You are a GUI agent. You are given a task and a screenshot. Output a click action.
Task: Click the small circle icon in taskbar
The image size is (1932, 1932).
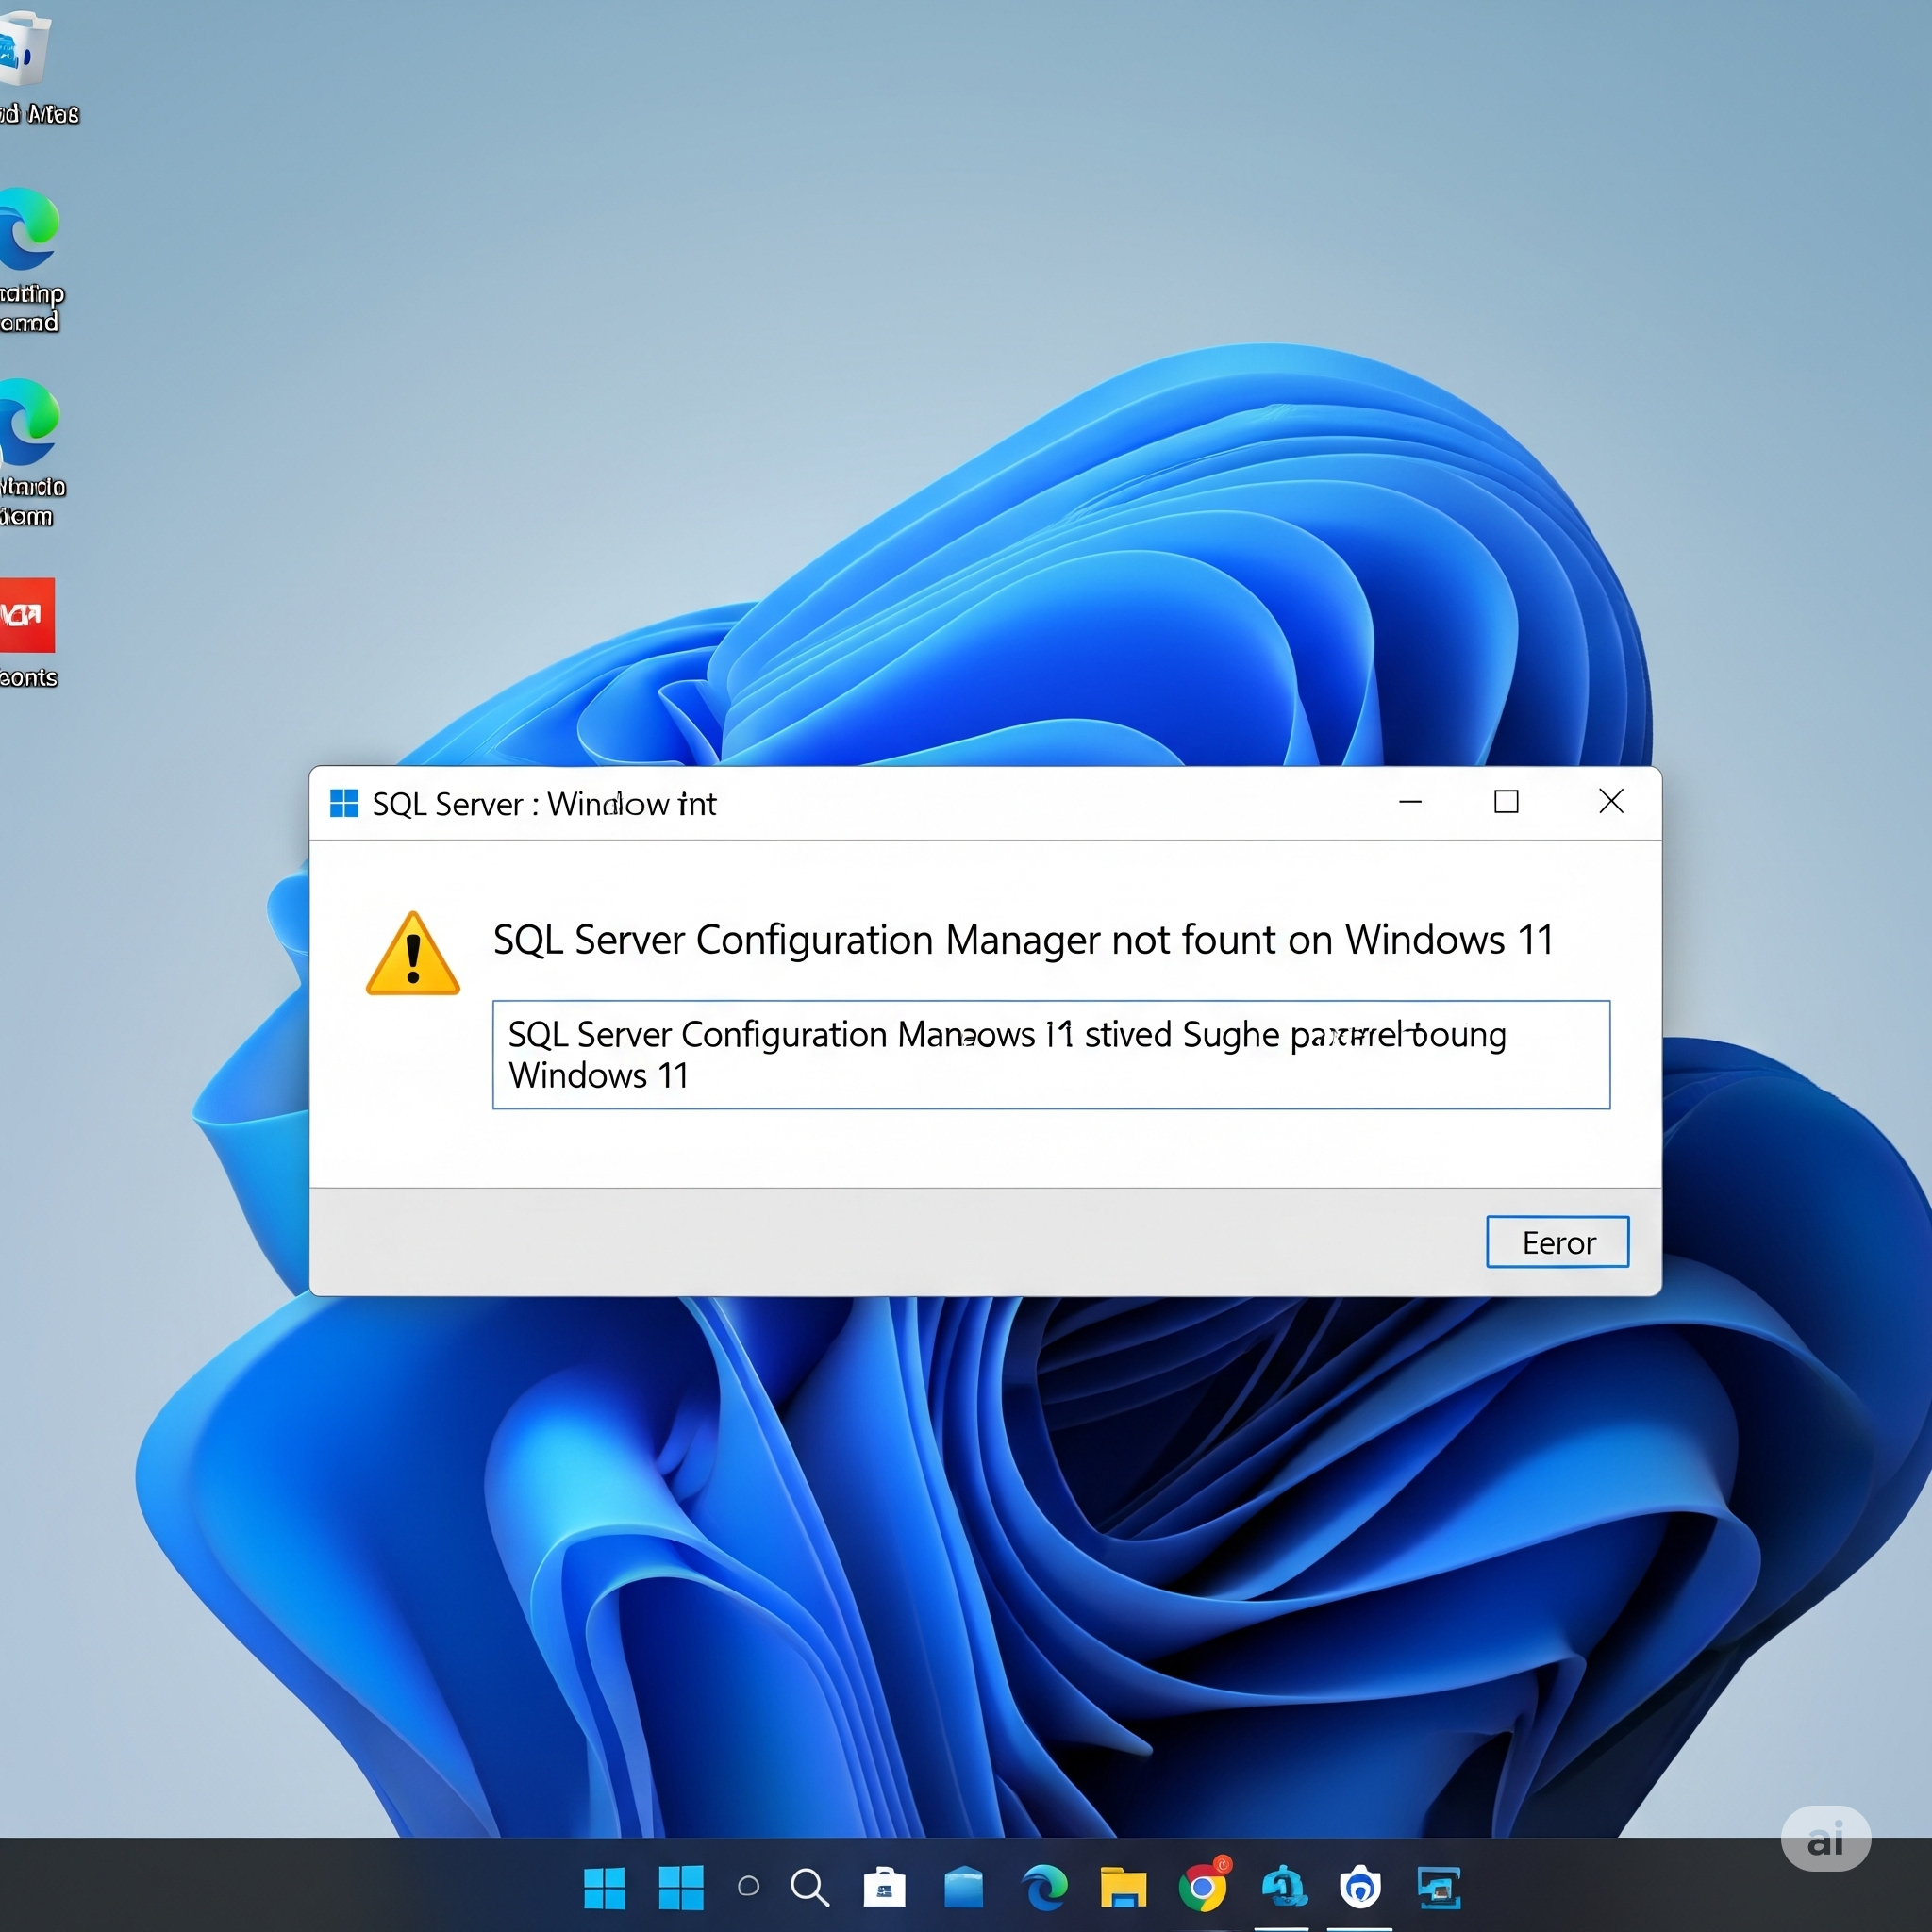coord(748,1887)
